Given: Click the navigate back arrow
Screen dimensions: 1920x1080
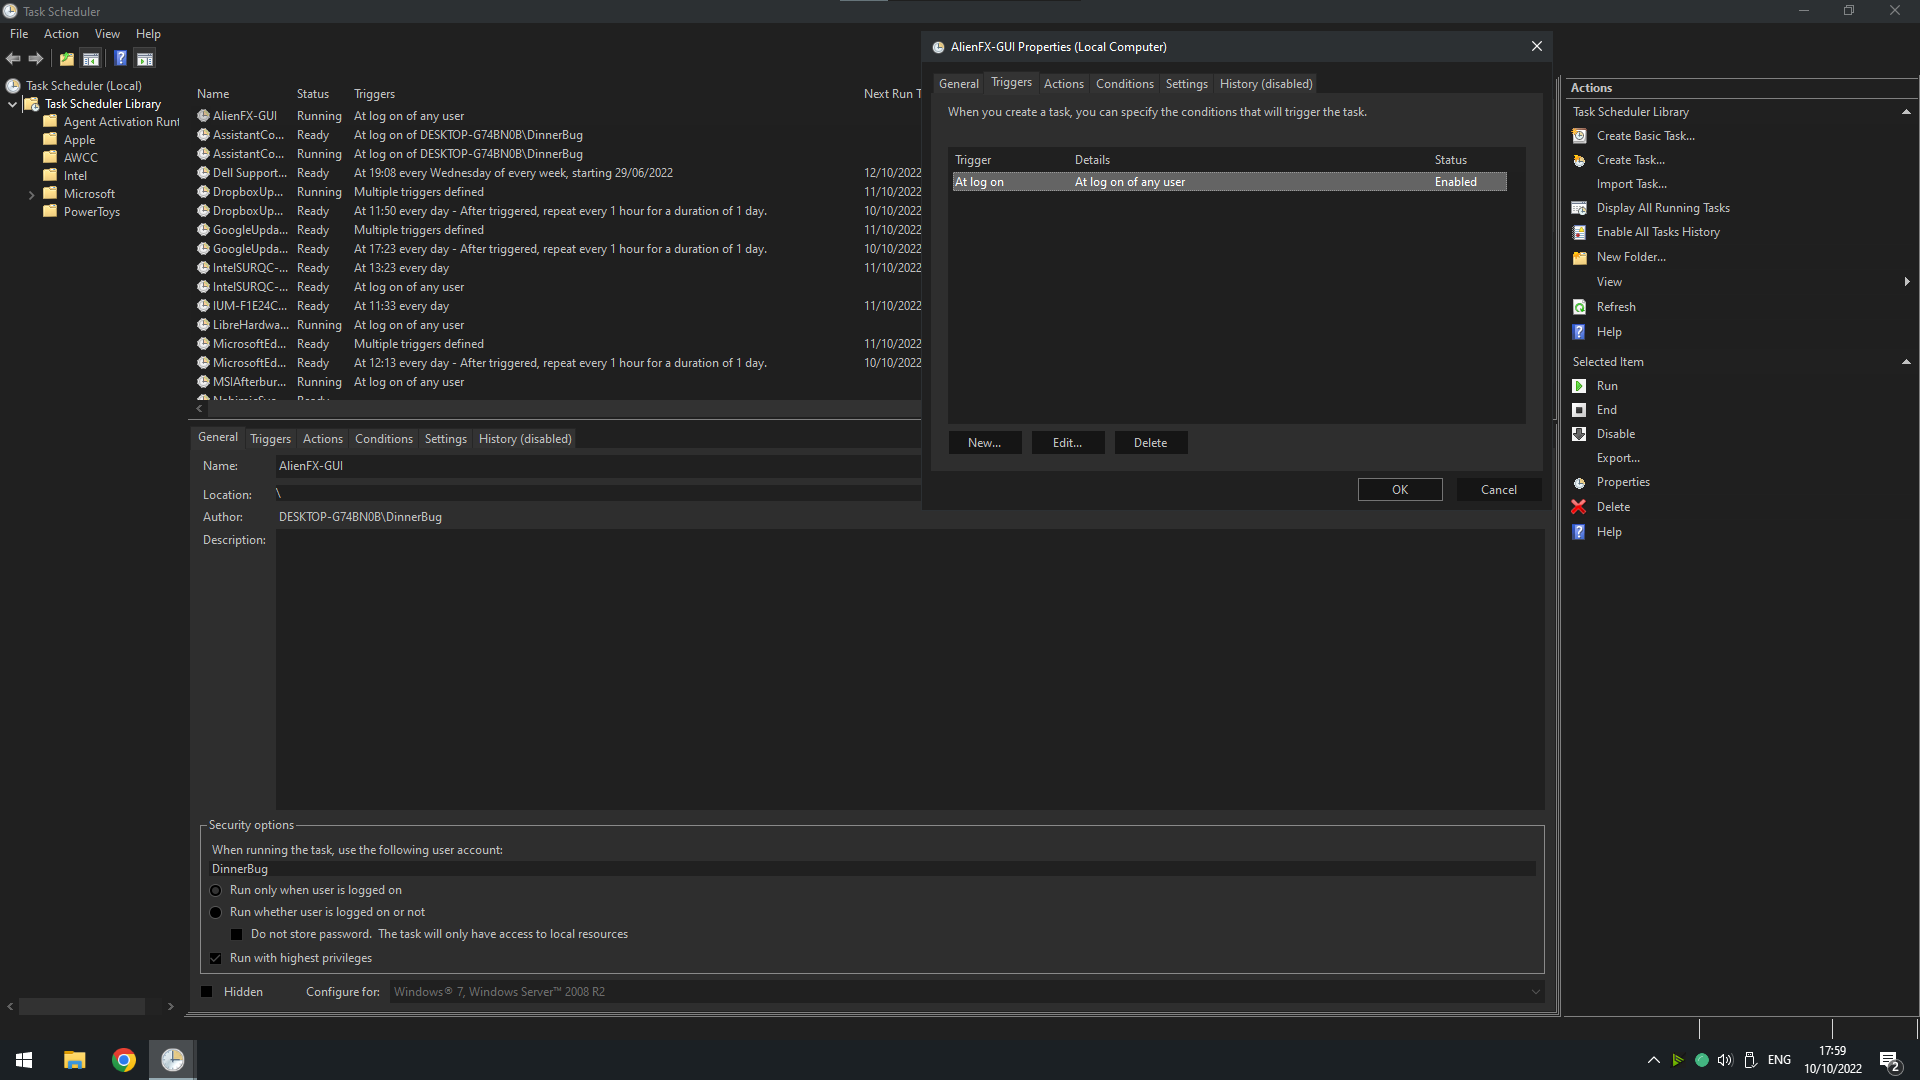Looking at the screenshot, I should (13, 58).
